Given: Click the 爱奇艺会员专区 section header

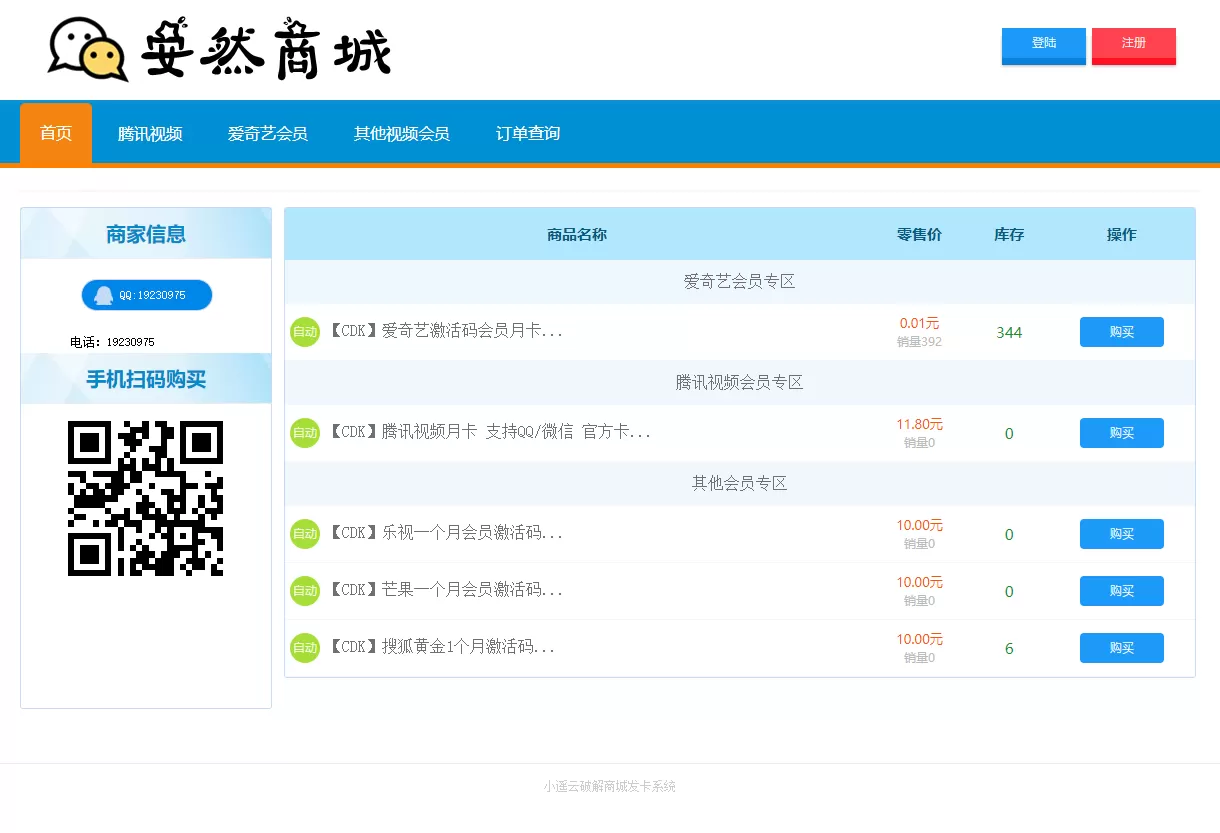Looking at the screenshot, I should tap(740, 282).
